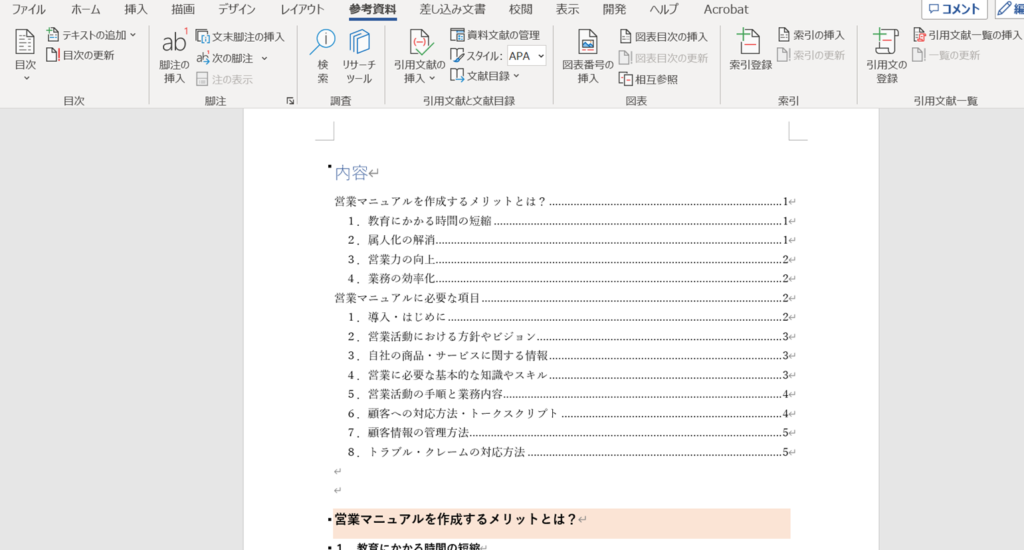Click 文末脚注の挿入 endnote button
Viewport: 1024px width, 550px height.
pos(240,37)
